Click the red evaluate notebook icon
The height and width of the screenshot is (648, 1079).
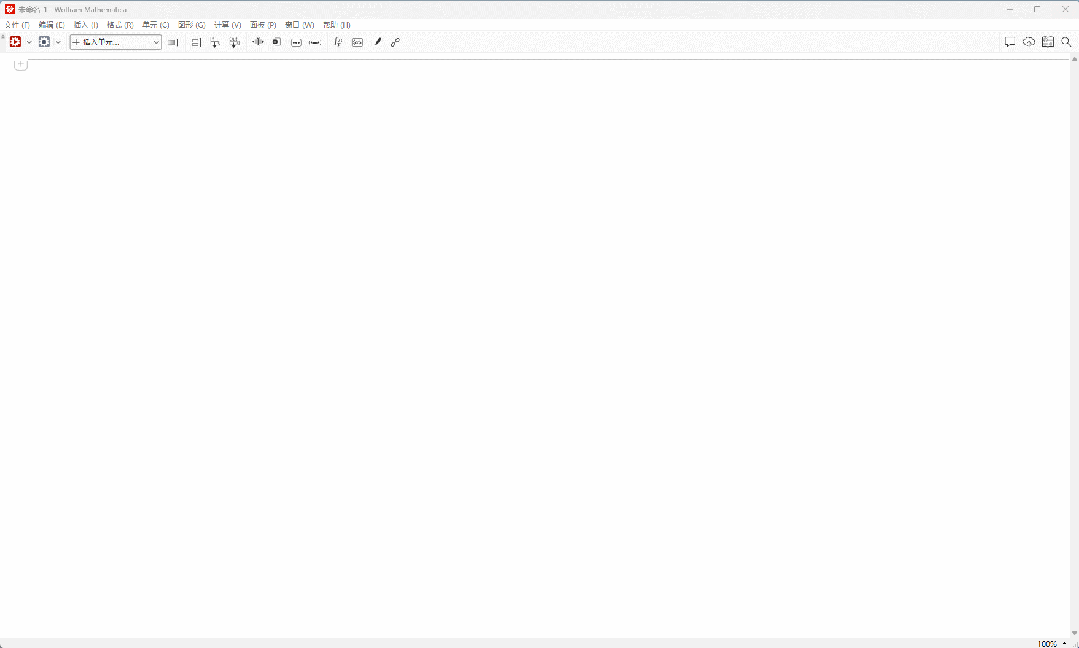[x=15, y=42]
